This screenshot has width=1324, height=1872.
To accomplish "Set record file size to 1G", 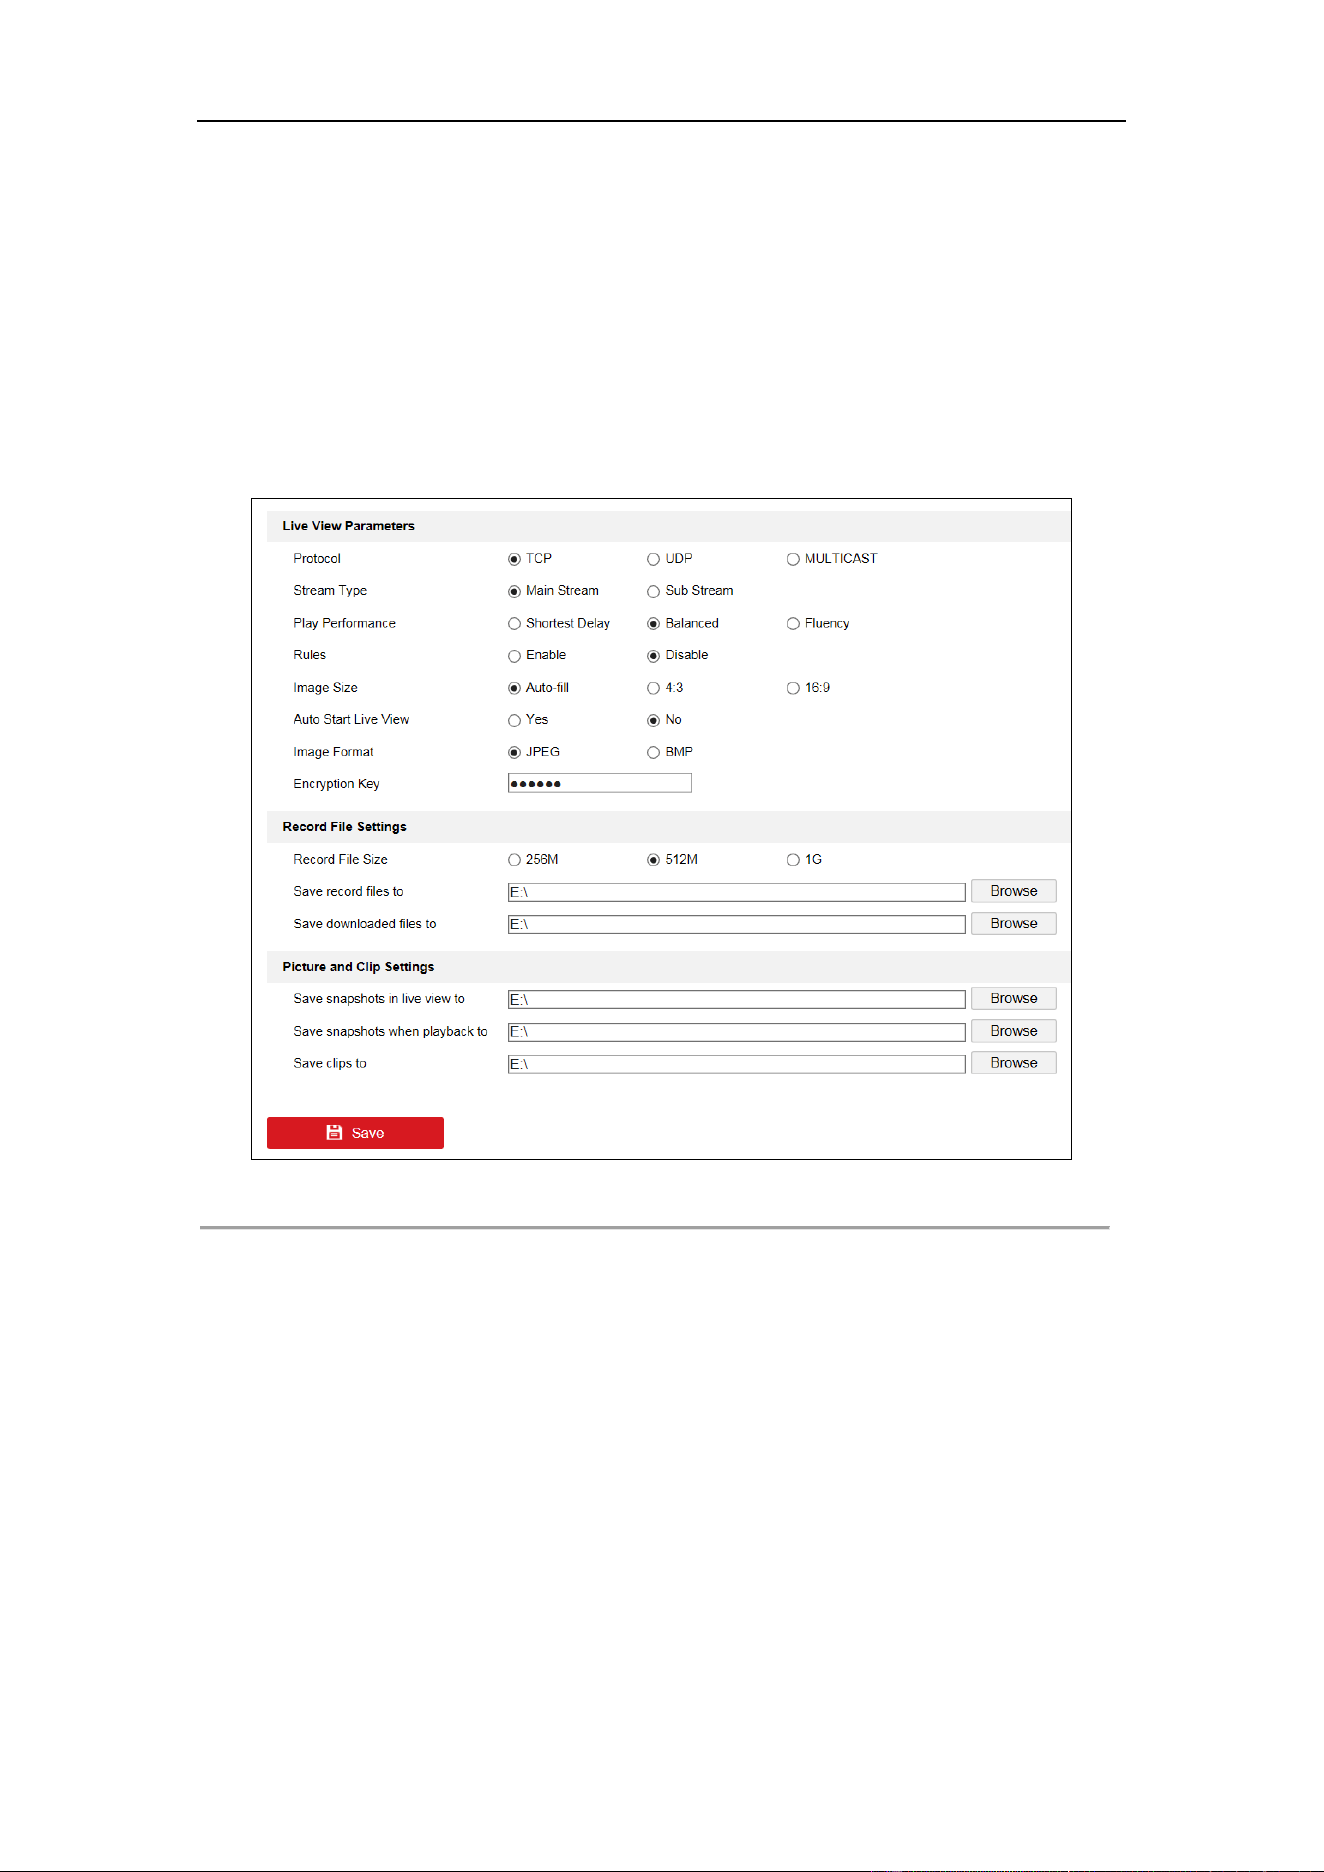I will 793,860.
